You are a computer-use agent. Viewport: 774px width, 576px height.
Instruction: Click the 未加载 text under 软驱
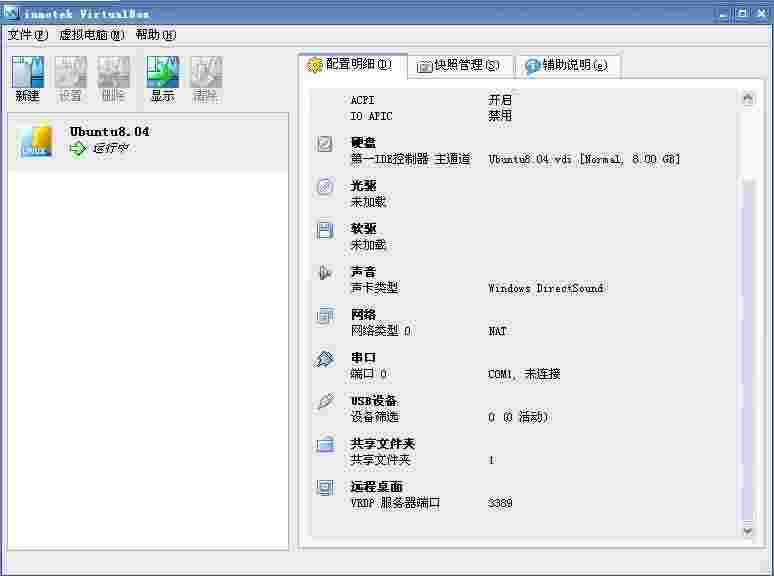tap(368, 245)
